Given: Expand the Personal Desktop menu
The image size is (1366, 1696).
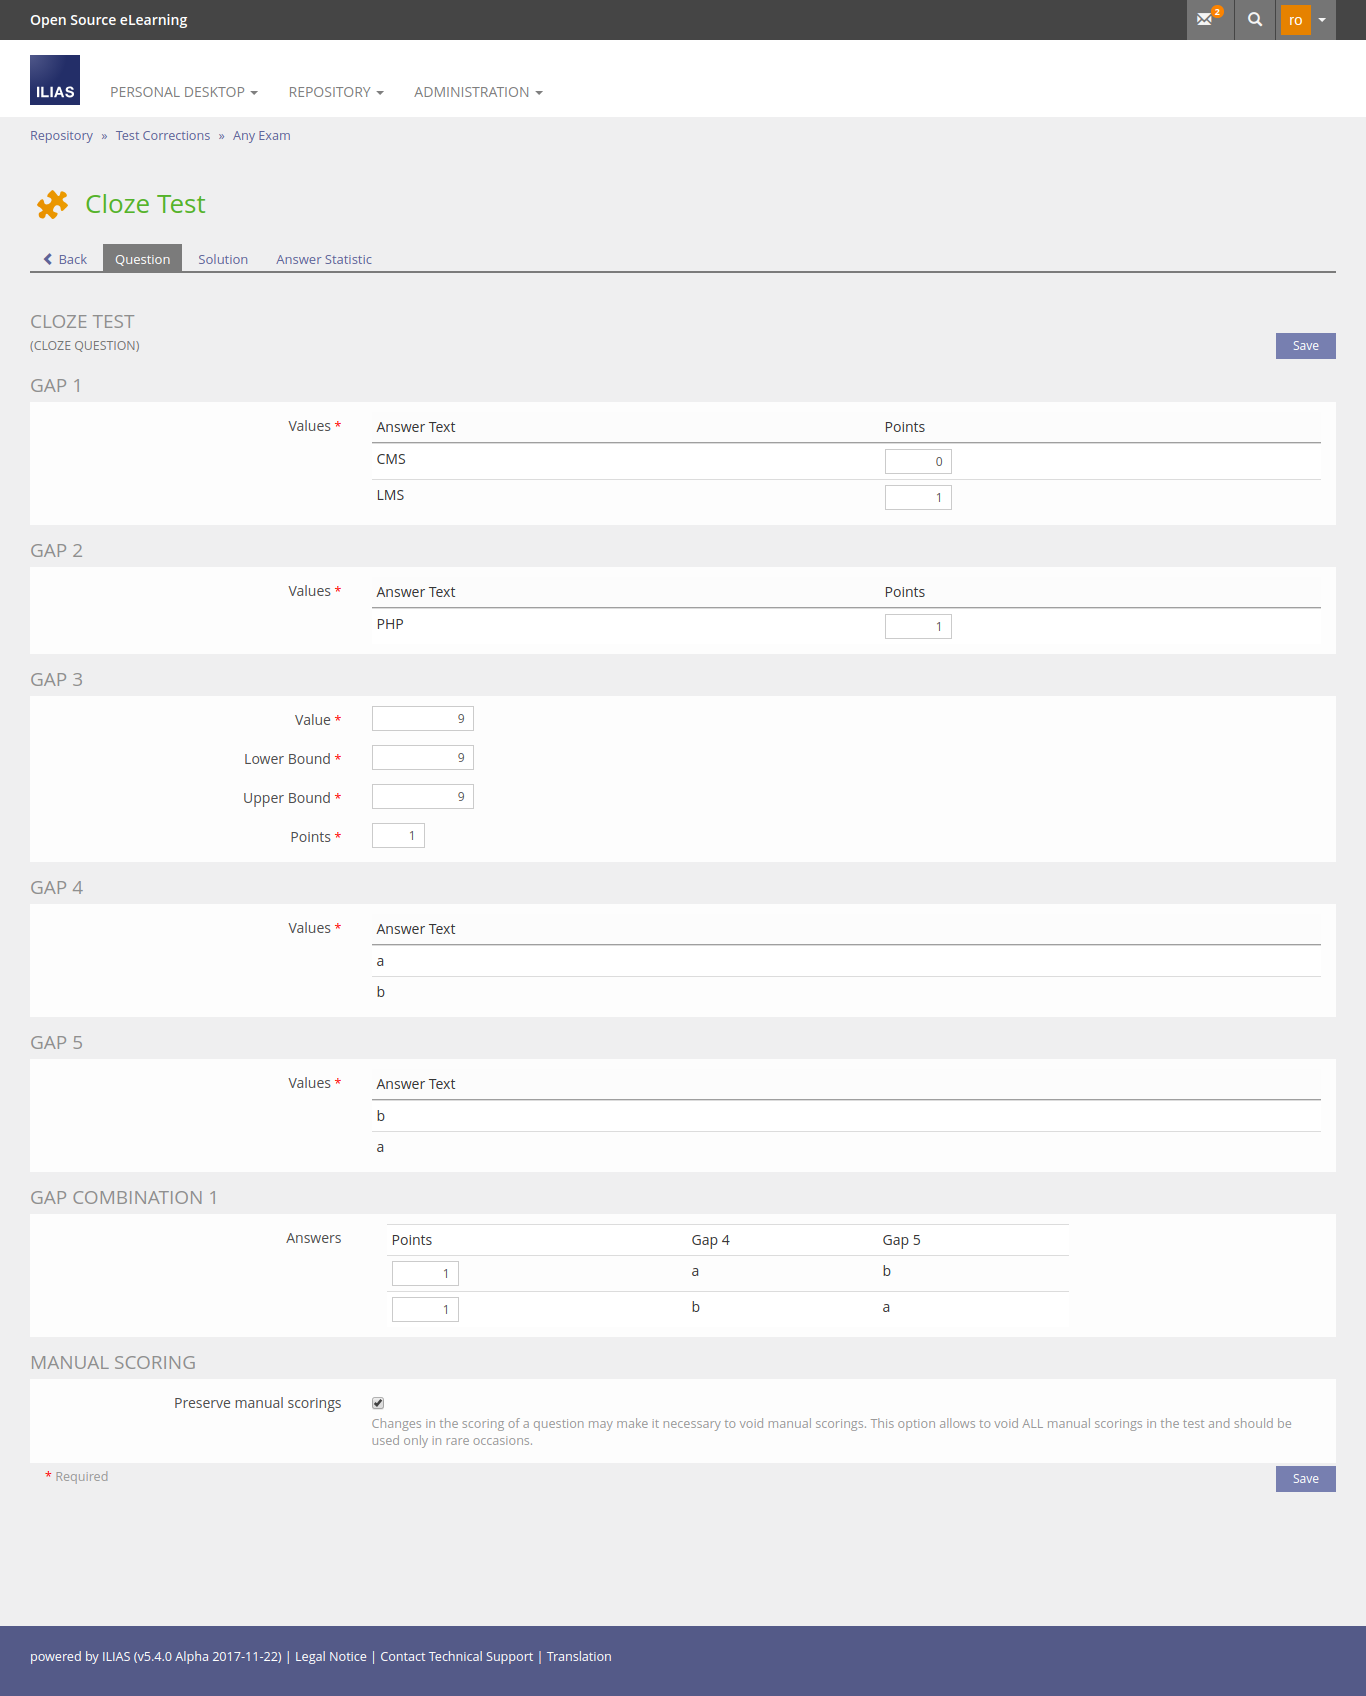Looking at the screenshot, I should click(183, 92).
